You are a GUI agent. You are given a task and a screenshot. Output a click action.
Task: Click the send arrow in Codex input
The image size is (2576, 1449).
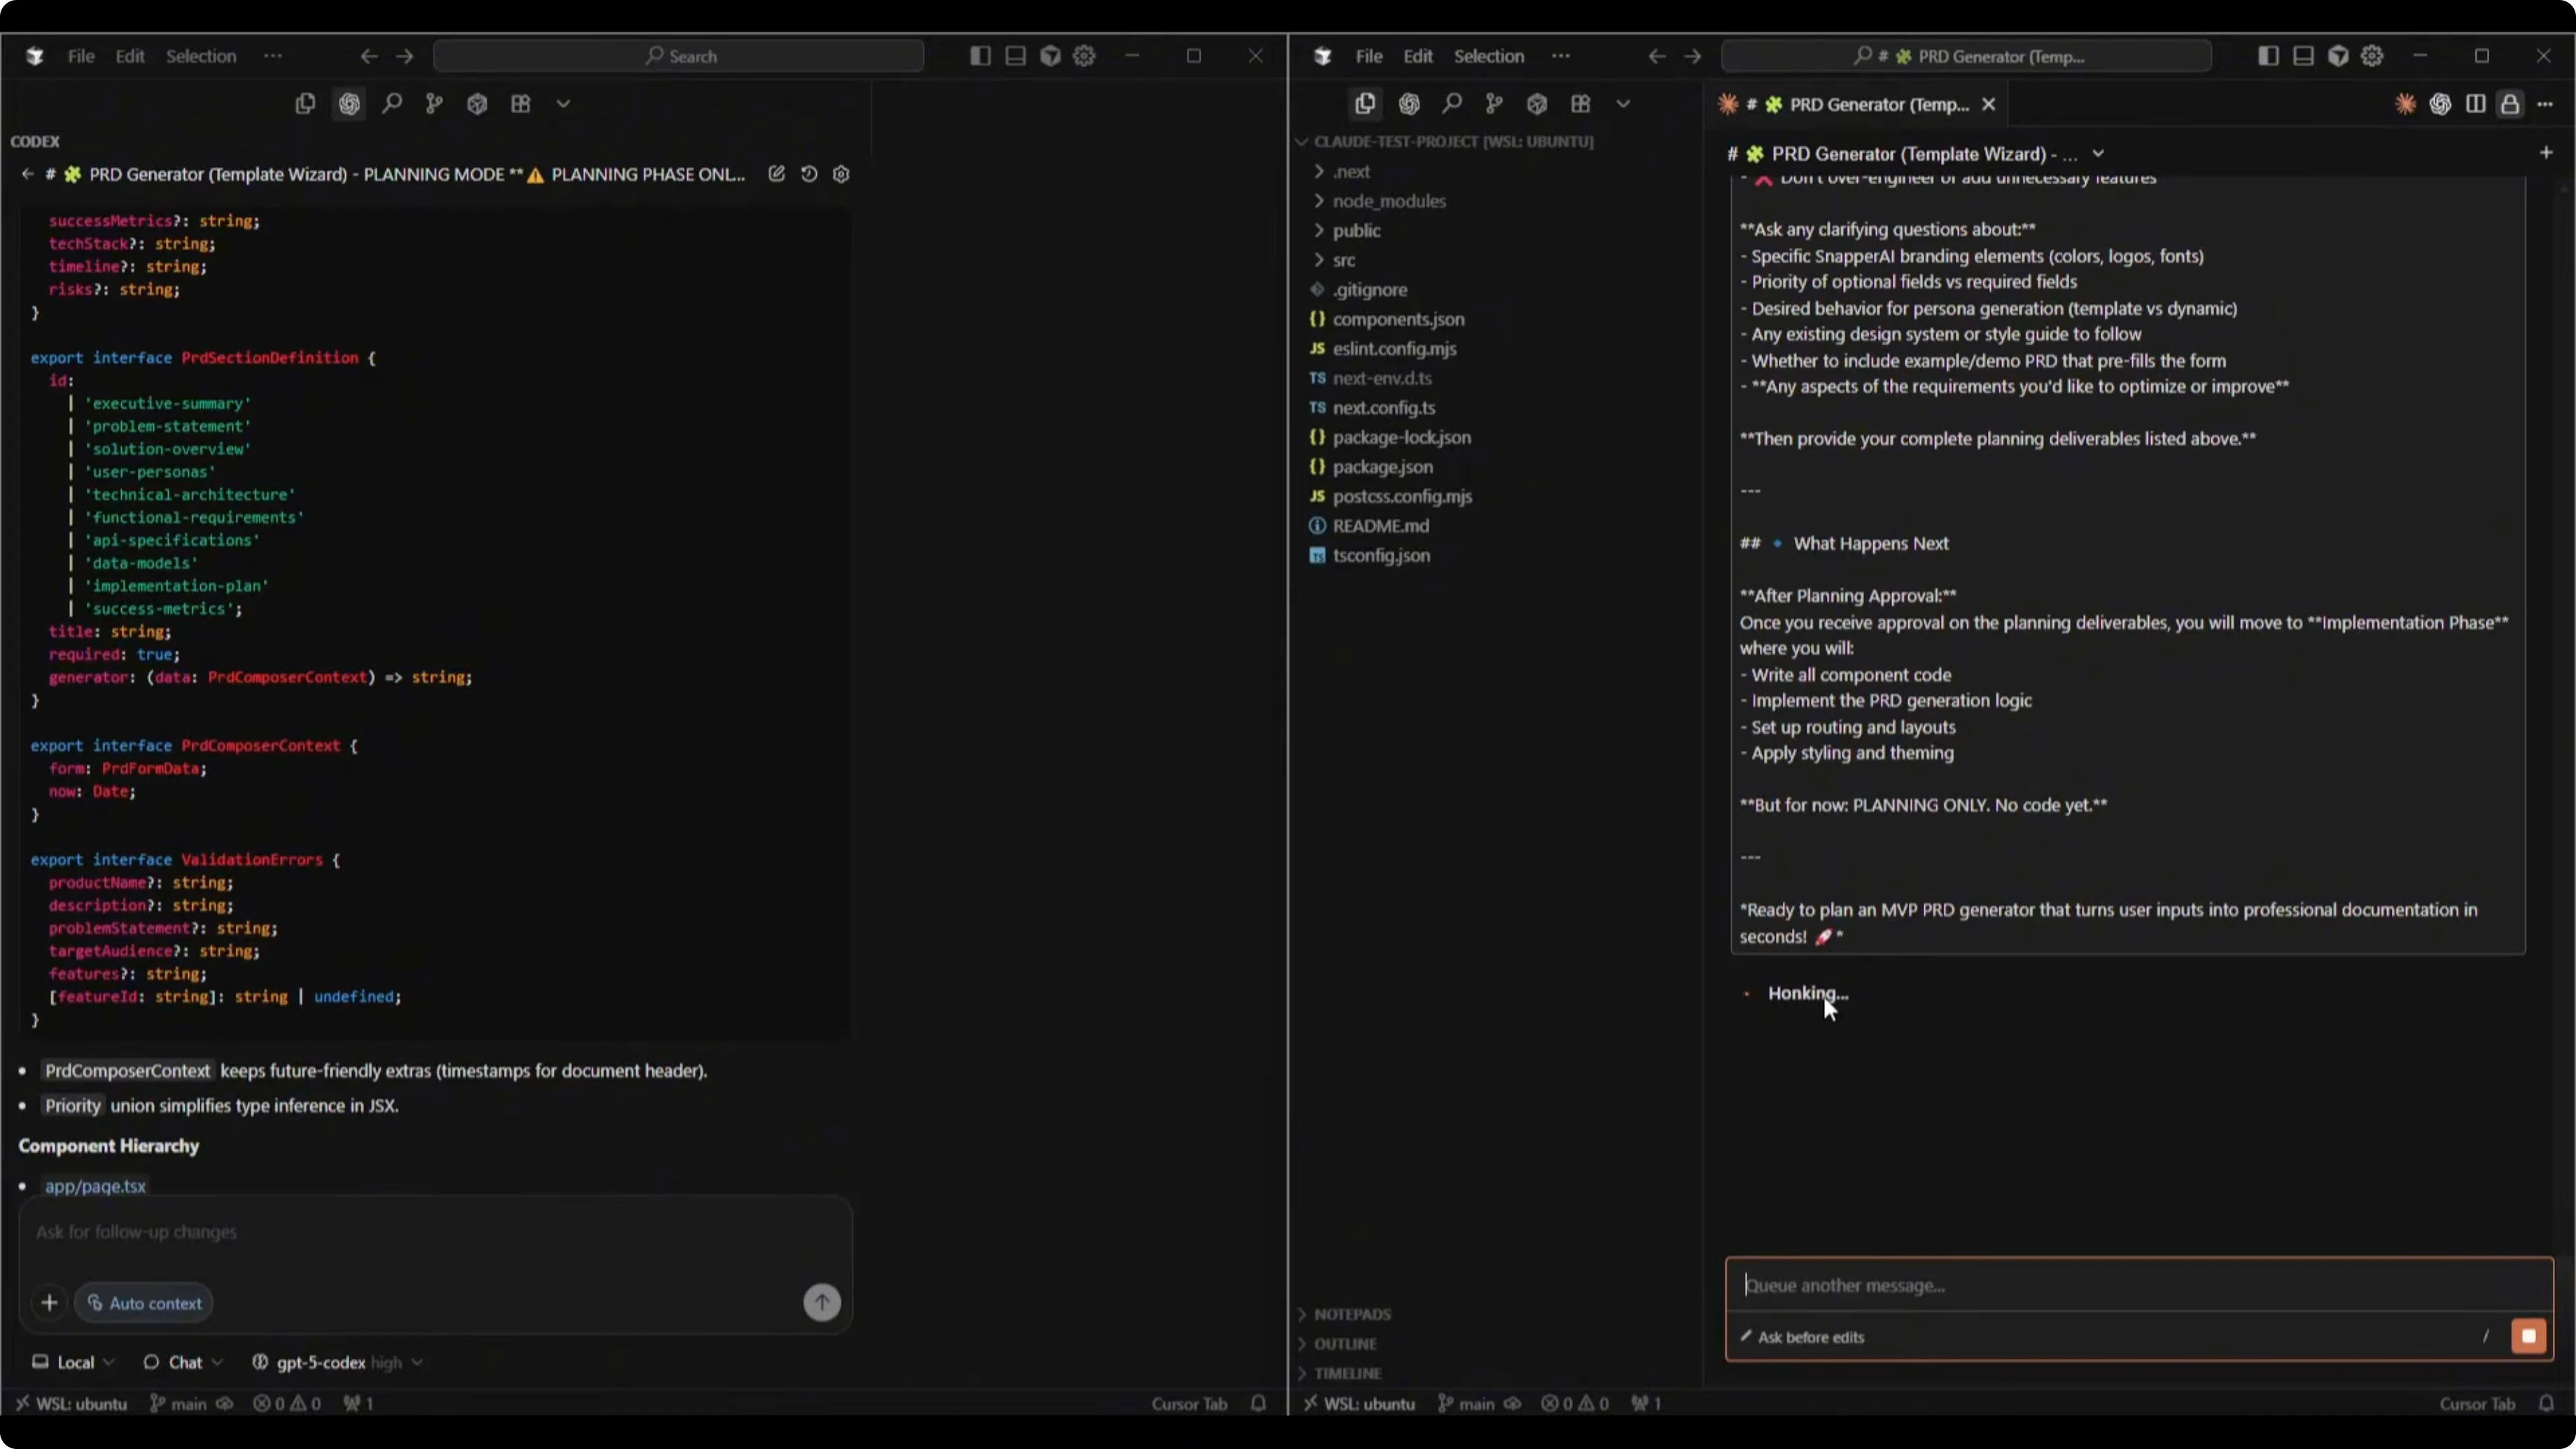[x=822, y=1302]
